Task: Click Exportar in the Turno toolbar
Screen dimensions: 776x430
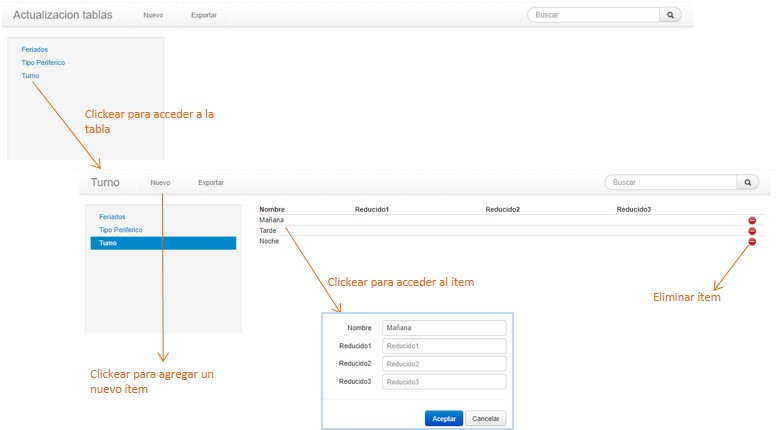Action: click(211, 183)
